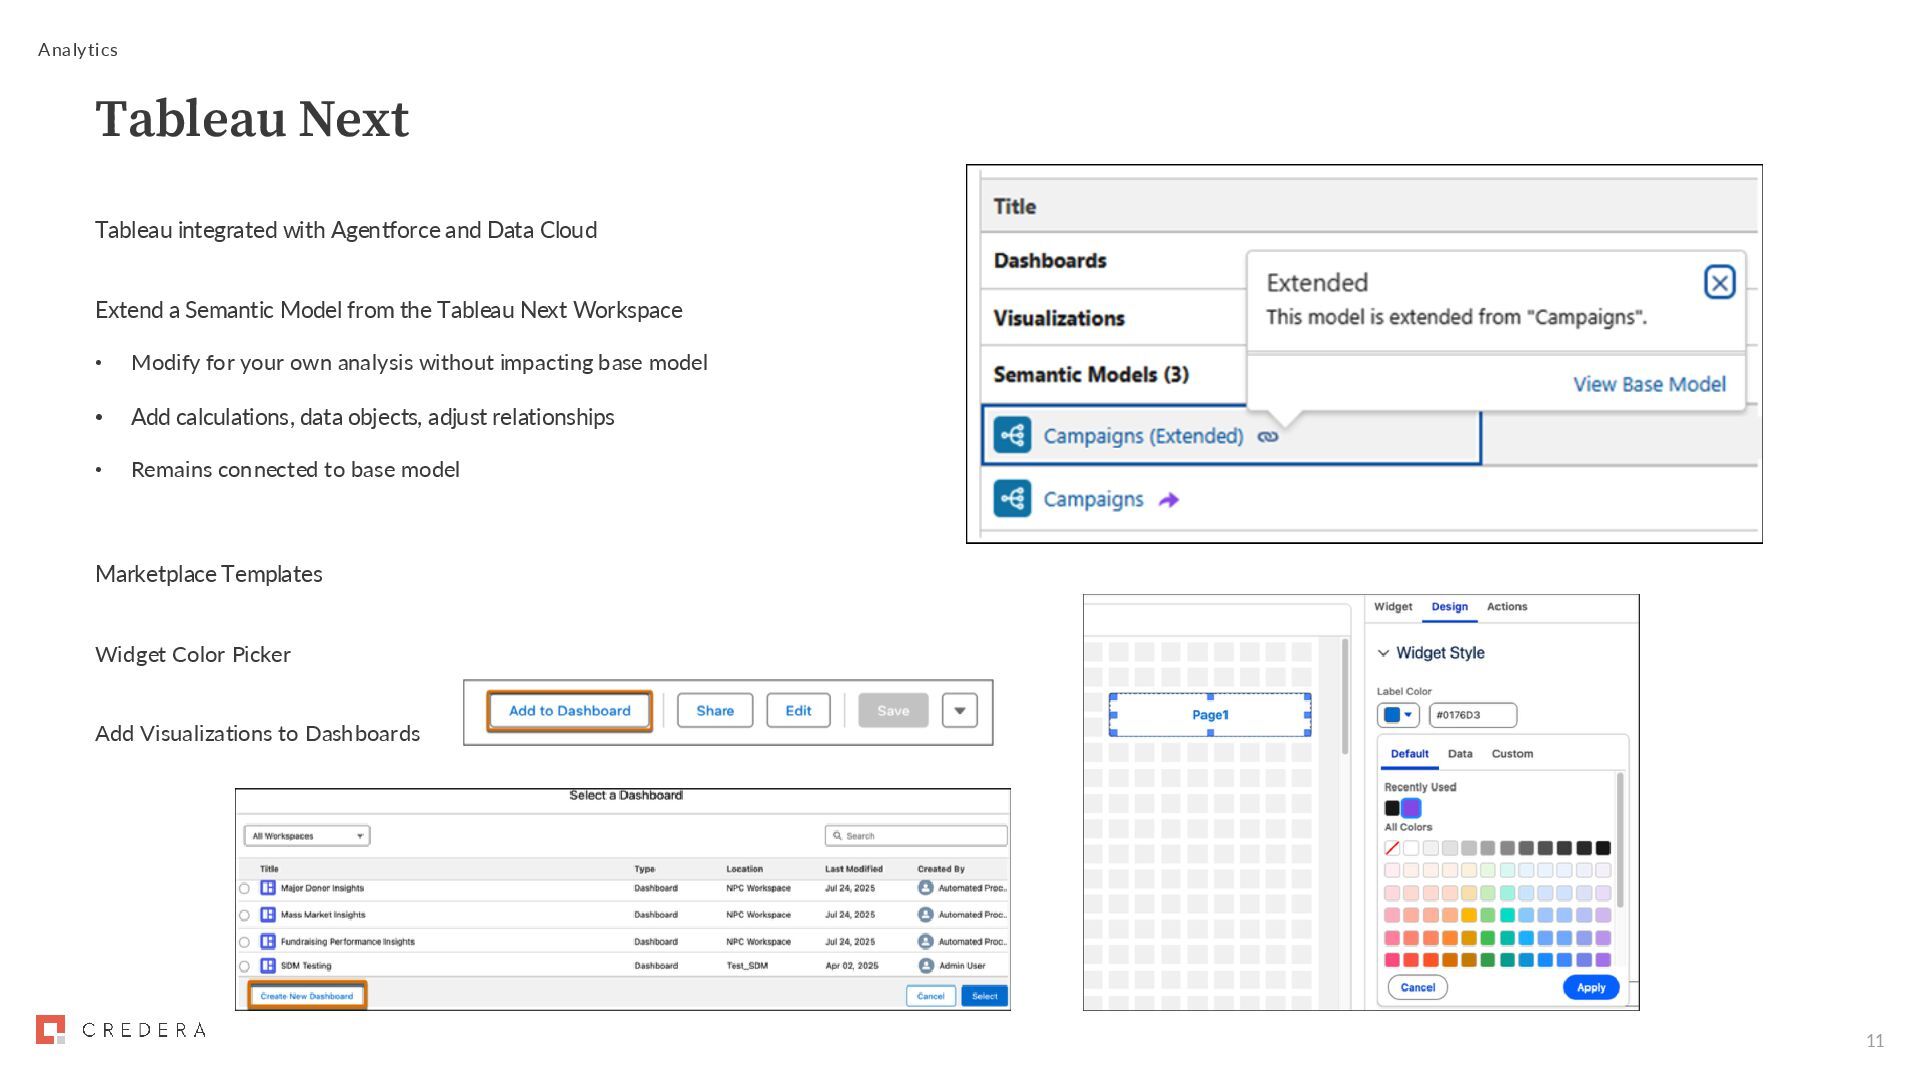Select the Mass Market Insights radio button
Screen dimensions: 1920x1080
(244, 915)
